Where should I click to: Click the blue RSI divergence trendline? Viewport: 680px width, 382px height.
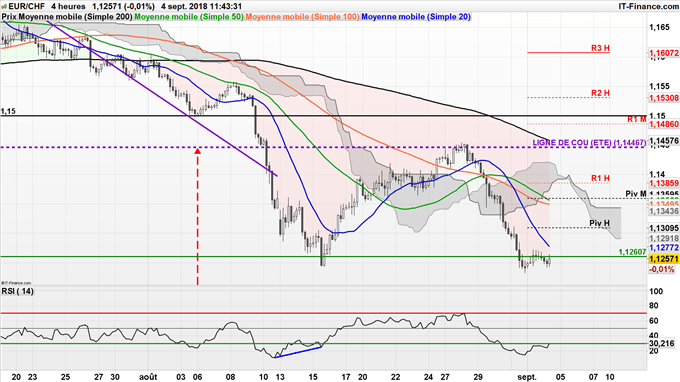pyautogui.click(x=298, y=352)
